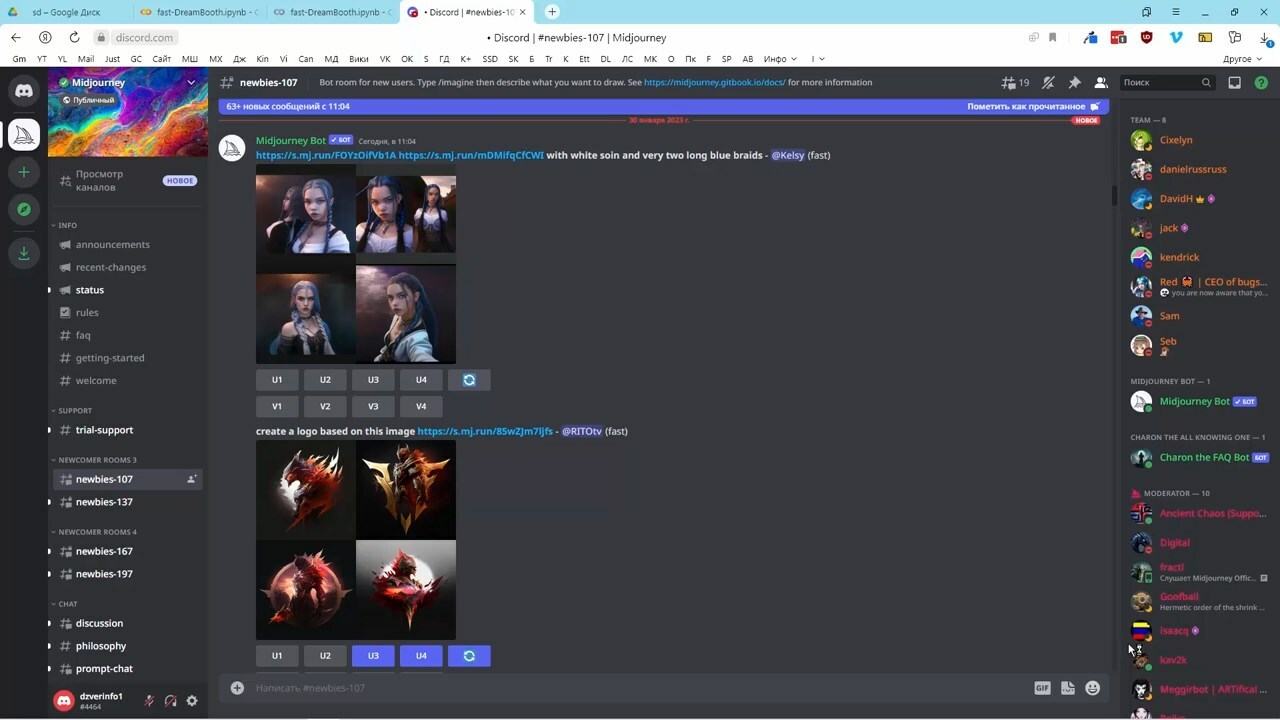Open the announcements channel
The height and width of the screenshot is (720, 1280).
point(112,244)
